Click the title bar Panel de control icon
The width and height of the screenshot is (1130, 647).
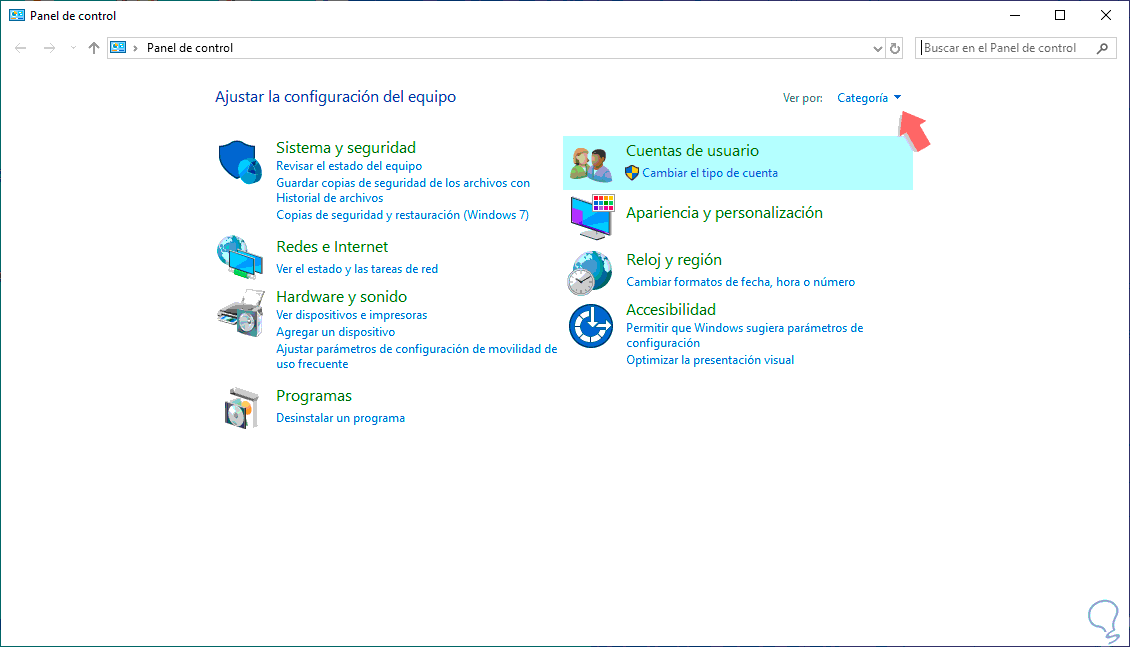pyautogui.click(x=17, y=15)
